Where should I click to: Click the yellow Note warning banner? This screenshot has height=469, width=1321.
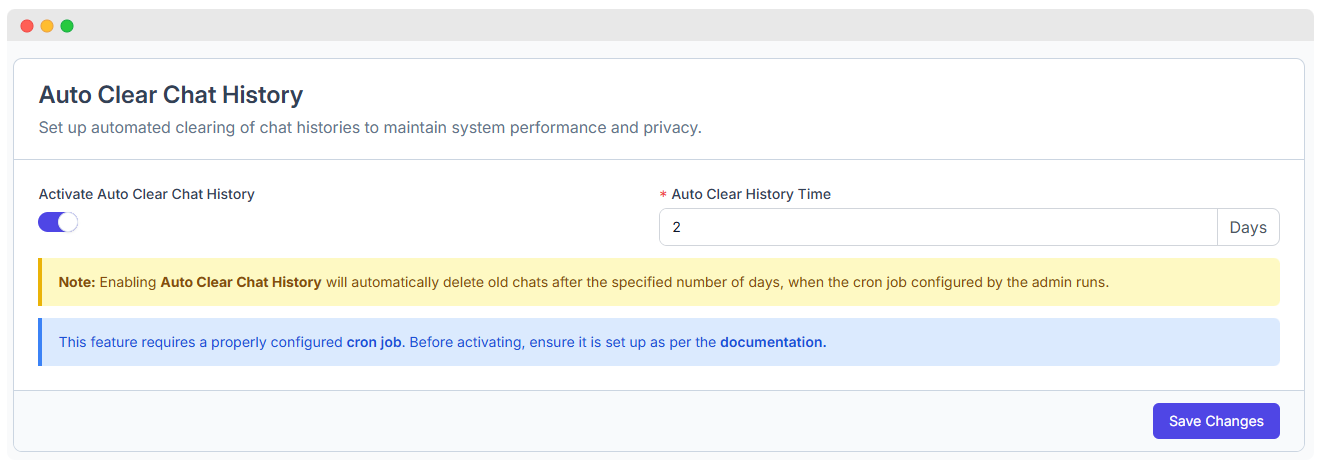659,282
